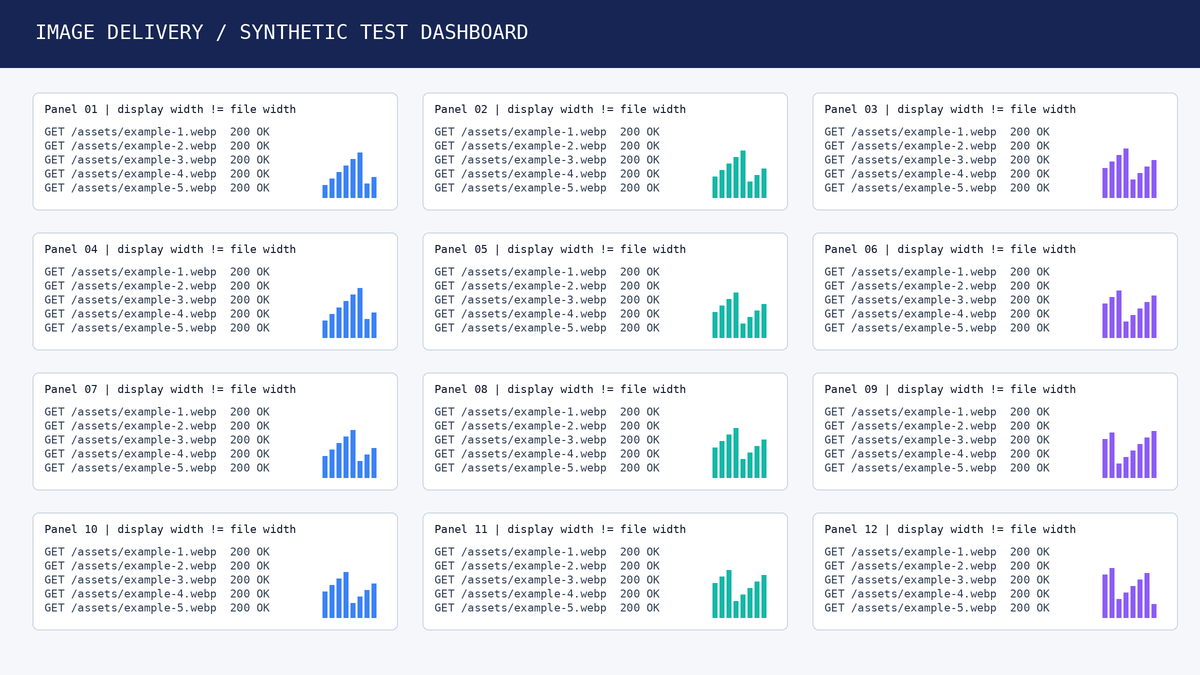Select the Panel 06 header label
1200x675 pixels.
tap(950, 249)
